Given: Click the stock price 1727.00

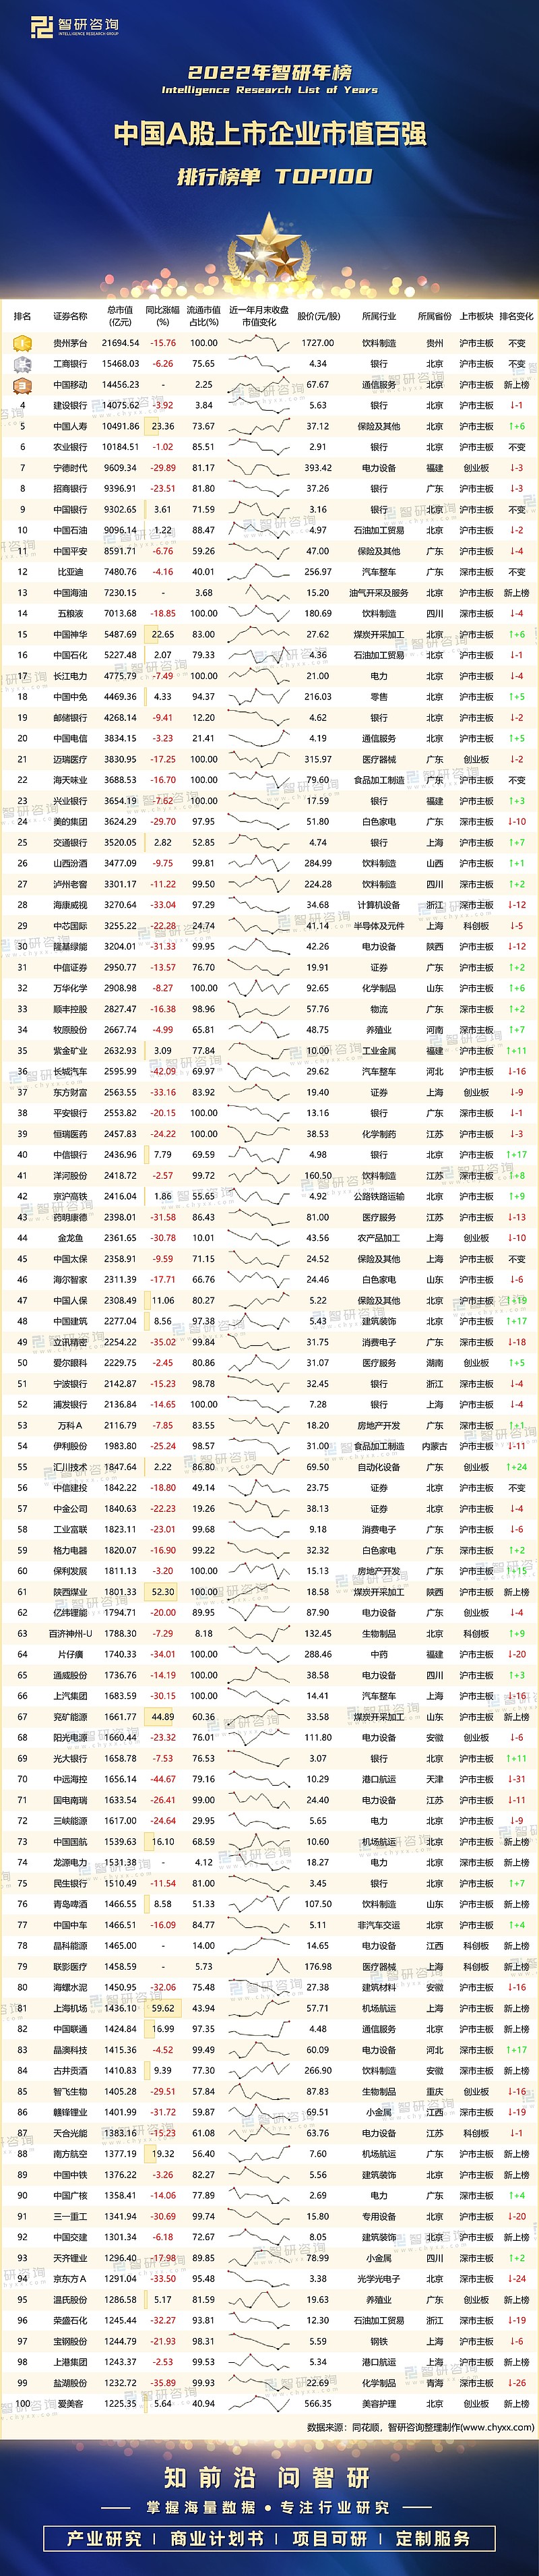Looking at the screenshot, I should [x=318, y=343].
